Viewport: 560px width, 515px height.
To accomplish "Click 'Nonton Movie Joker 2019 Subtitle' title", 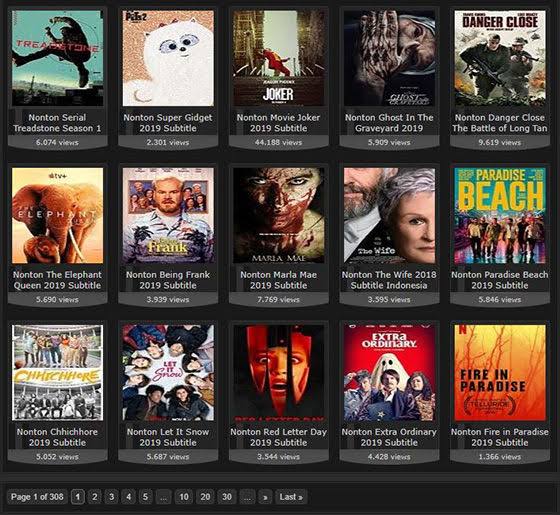I will pos(279,123).
